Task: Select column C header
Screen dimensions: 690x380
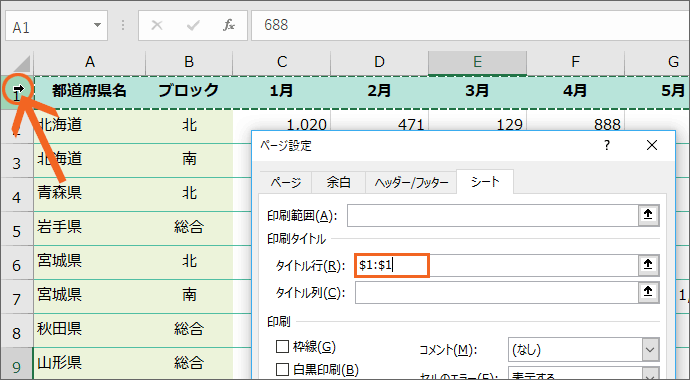Action: tap(282, 62)
